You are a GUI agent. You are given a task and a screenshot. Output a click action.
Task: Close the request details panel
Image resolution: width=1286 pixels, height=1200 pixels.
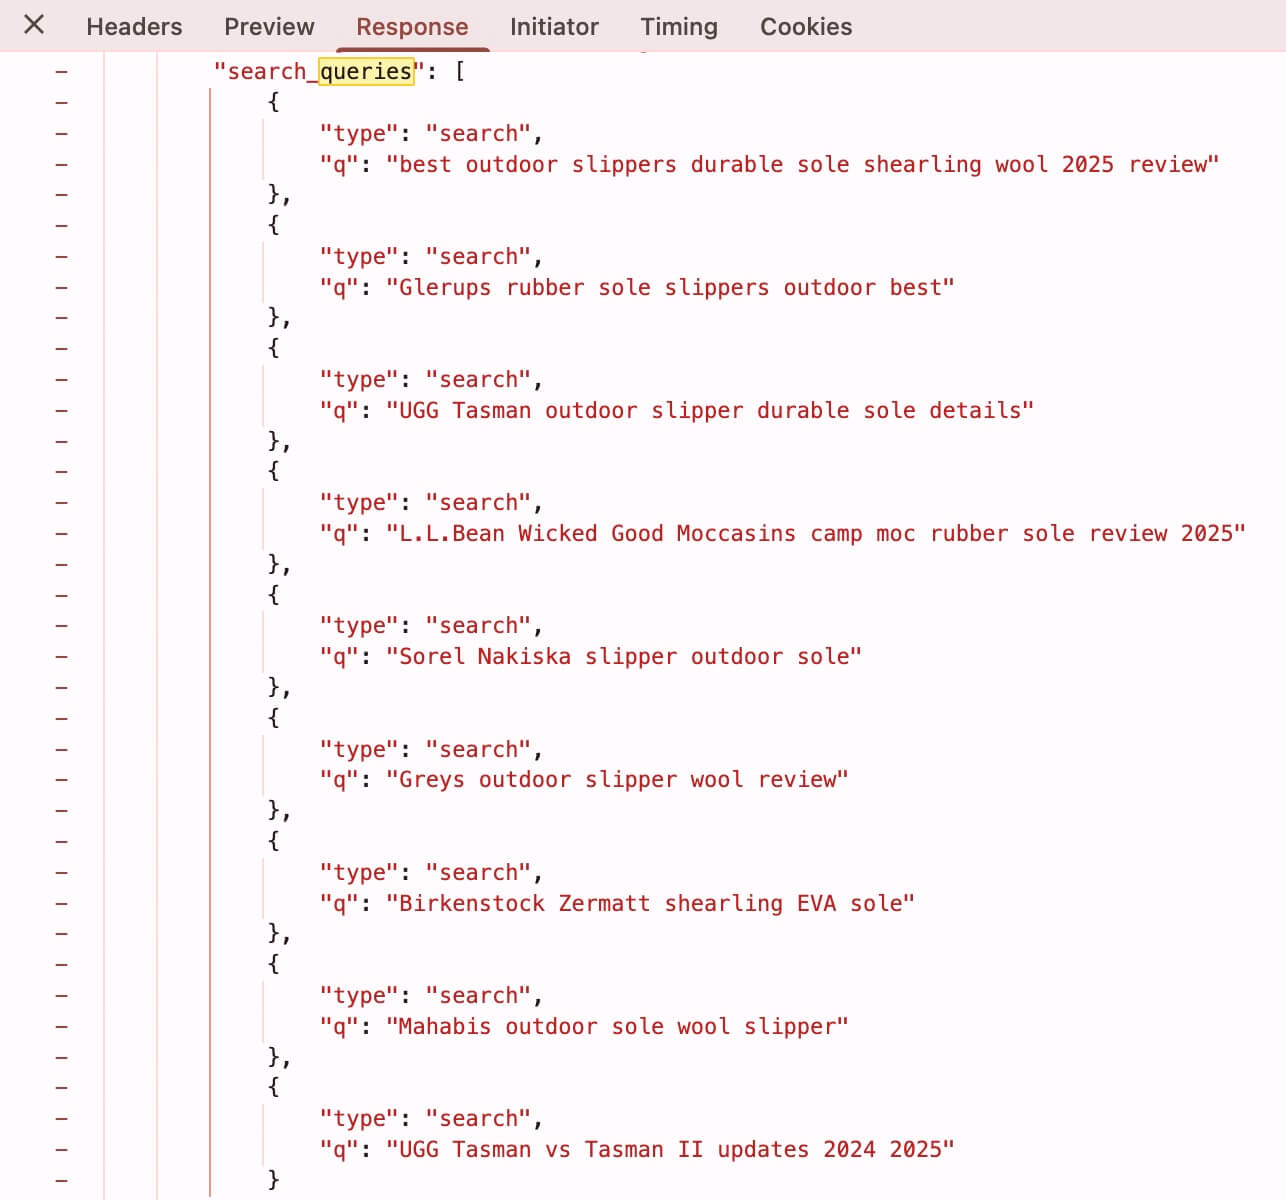tap(34, 25)
